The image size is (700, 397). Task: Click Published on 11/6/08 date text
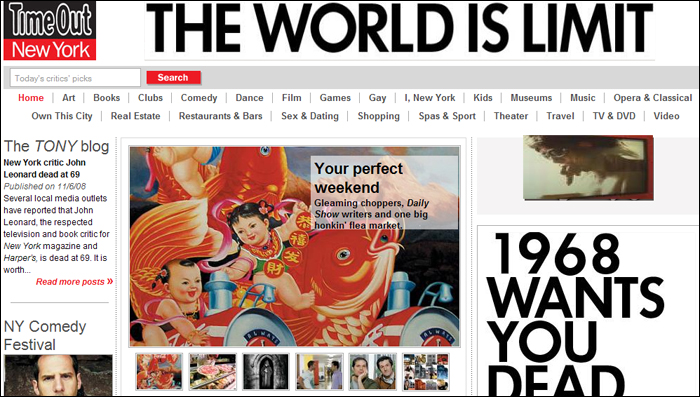coord(45,186)
